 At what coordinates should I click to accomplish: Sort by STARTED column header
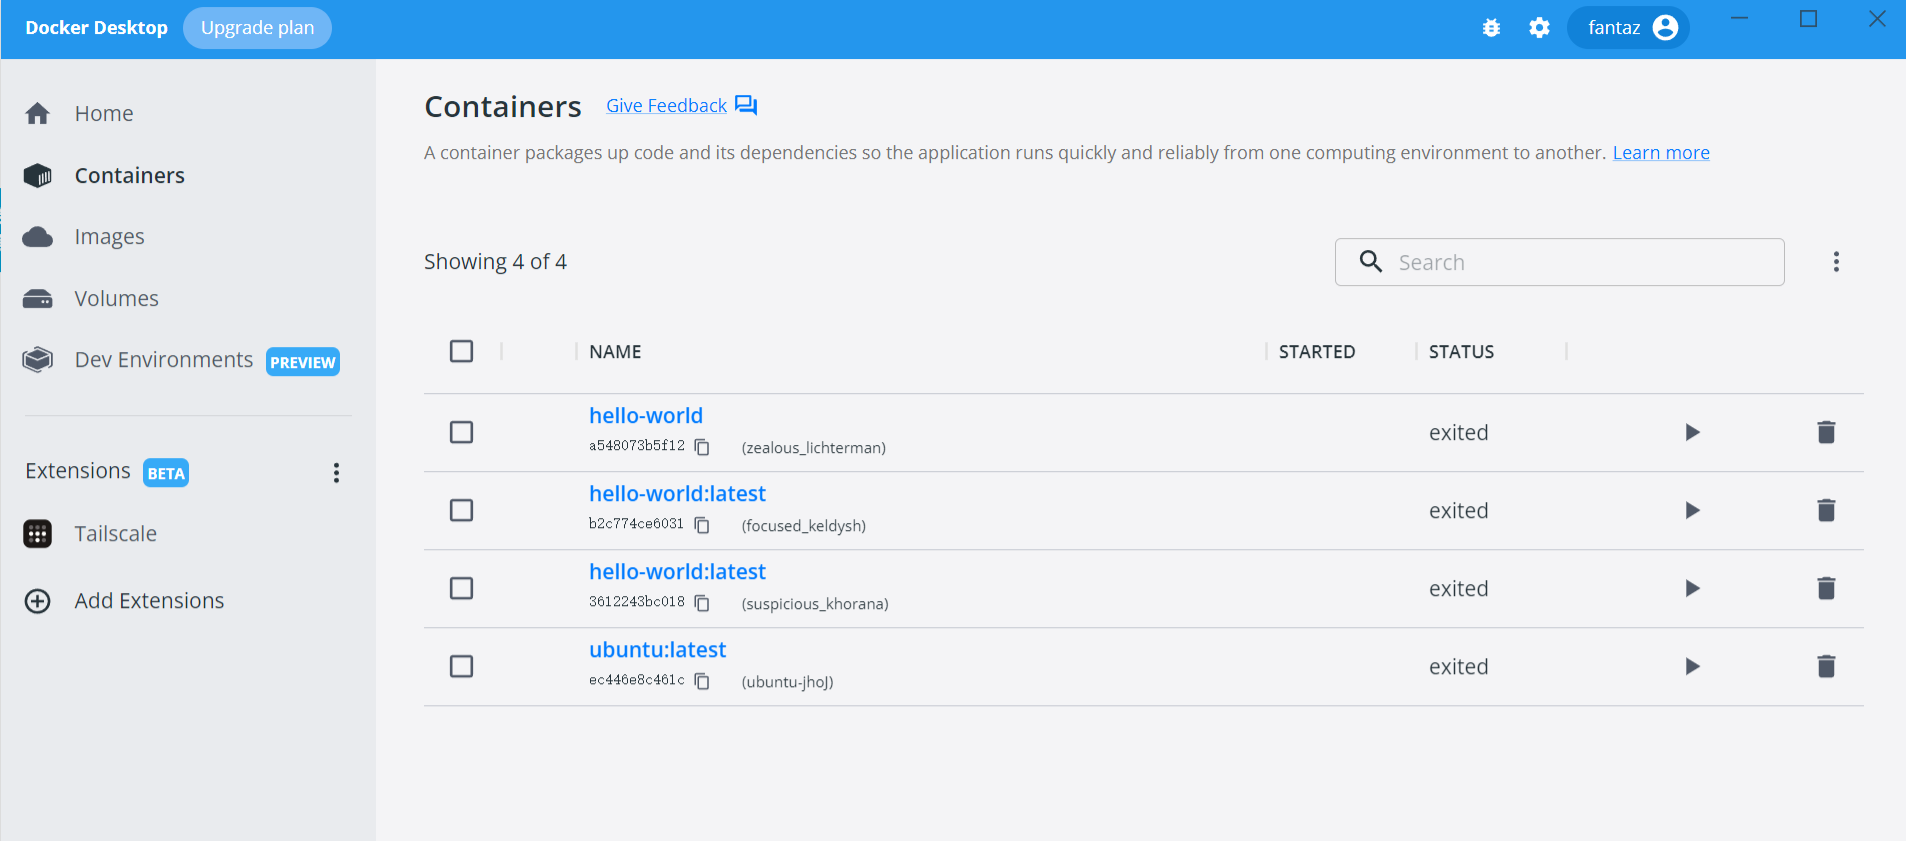click(x=1317, y=352)
